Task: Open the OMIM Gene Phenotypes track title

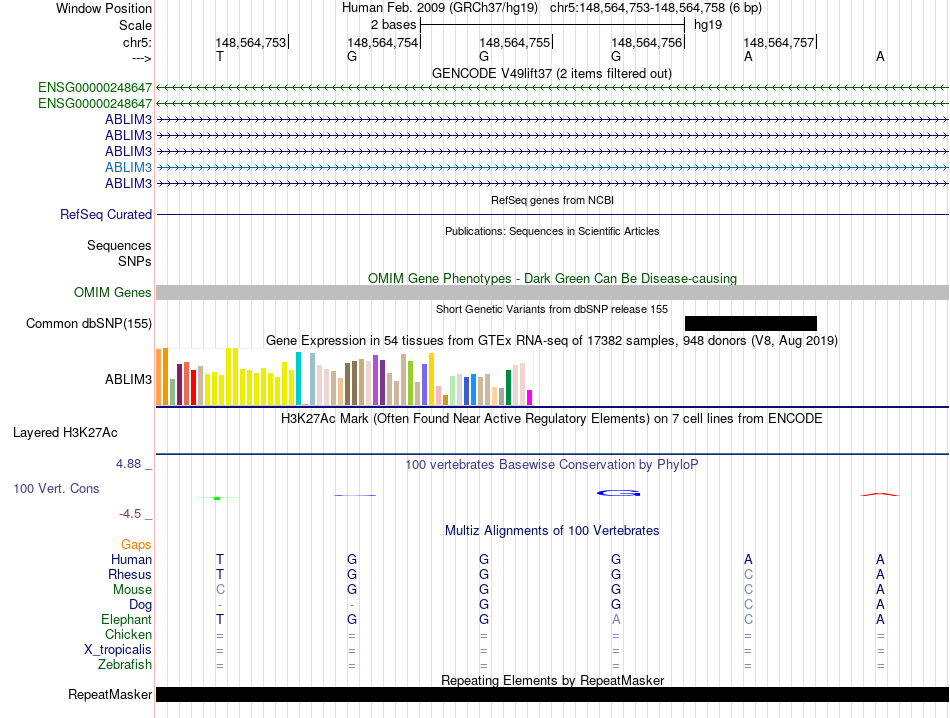Action: (552, 278)
